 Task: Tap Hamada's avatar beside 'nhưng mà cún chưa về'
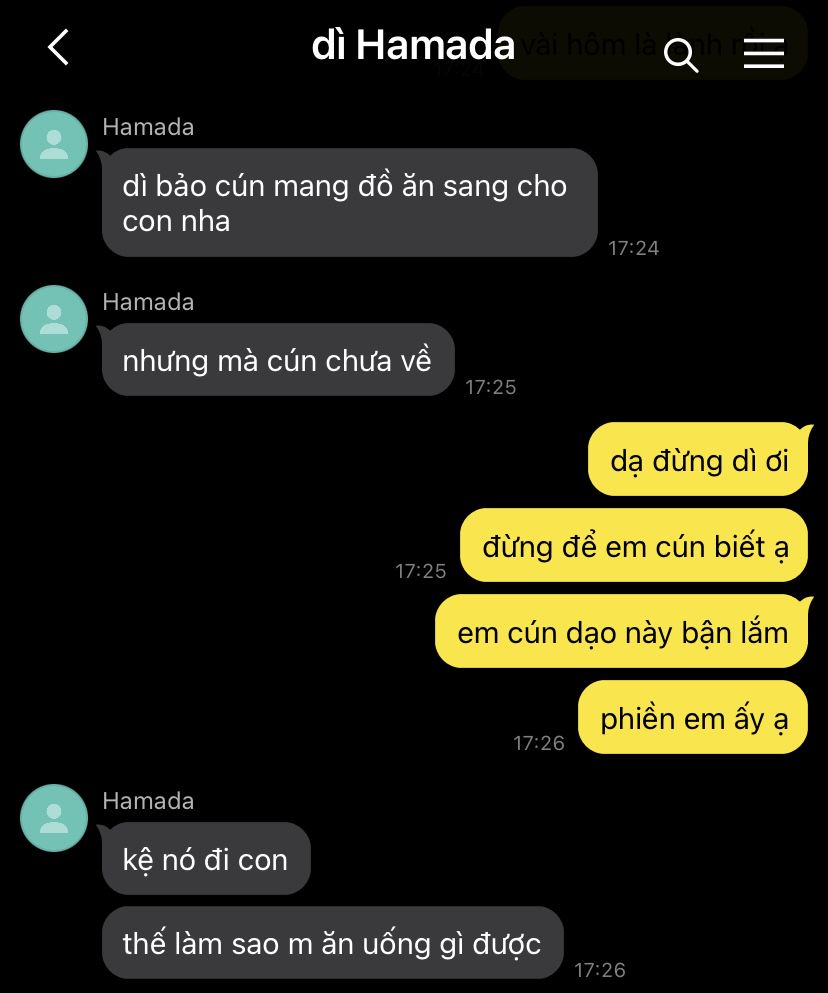pos(54,319)
